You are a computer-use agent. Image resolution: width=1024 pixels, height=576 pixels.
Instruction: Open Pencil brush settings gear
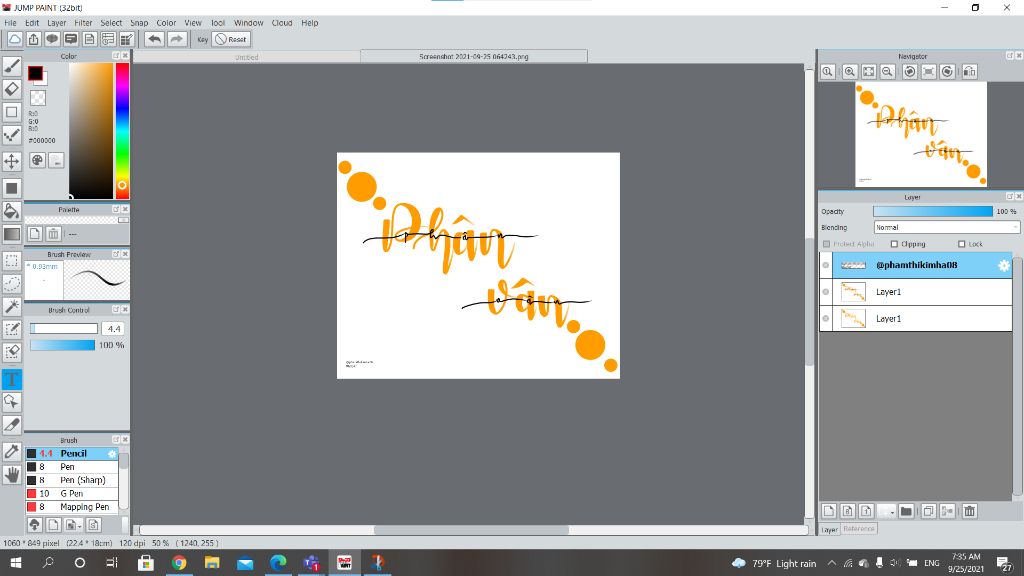point(112,453)
